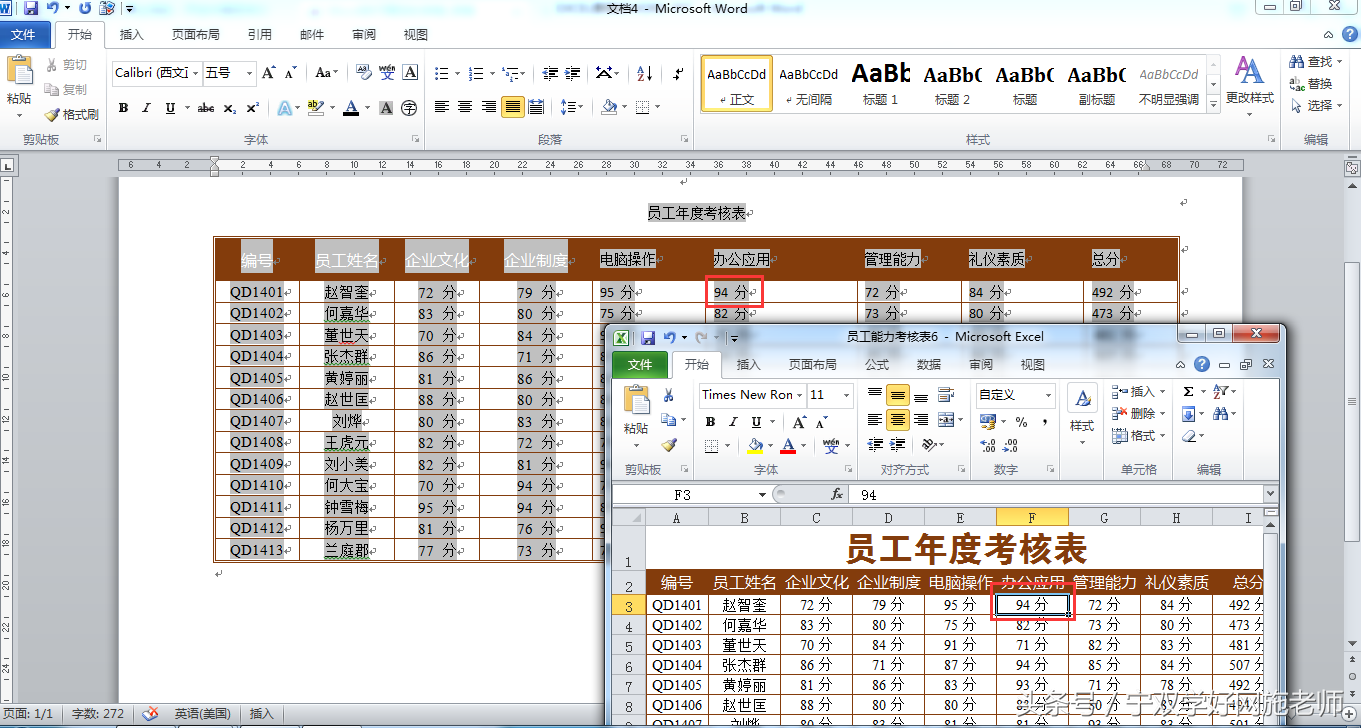Open the bullets list dropdown arrow in Word

(457, 73)
